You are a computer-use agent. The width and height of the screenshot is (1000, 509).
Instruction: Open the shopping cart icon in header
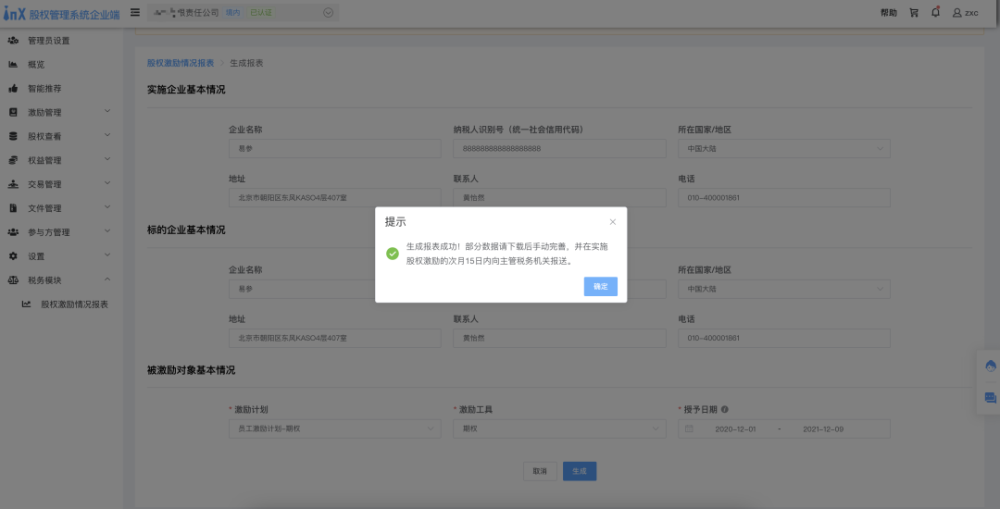[x=914, y=13]
